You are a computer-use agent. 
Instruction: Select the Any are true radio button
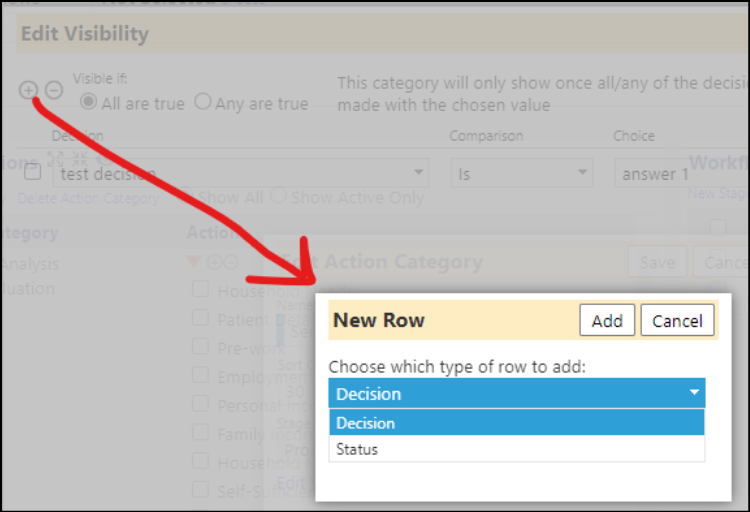coord(203,101)
